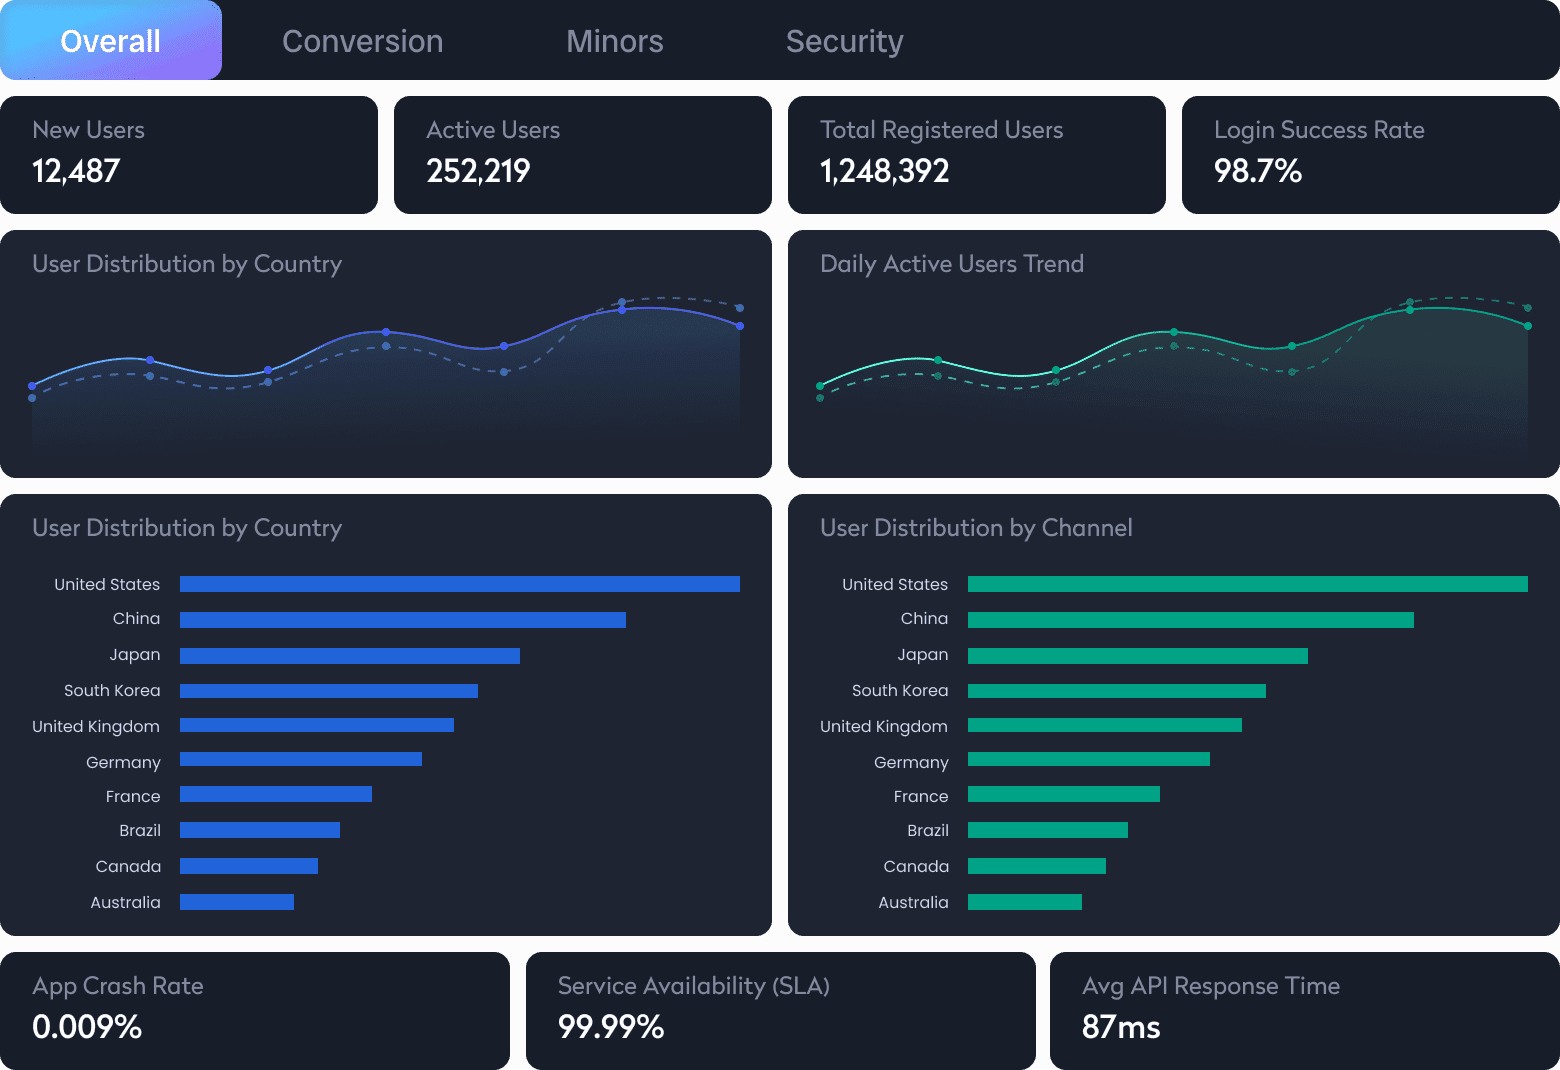Select the Australia bar in channel chart
Image resolution: width=1560 pixels, height=1070 pixels.
[x=1024, y=901]
